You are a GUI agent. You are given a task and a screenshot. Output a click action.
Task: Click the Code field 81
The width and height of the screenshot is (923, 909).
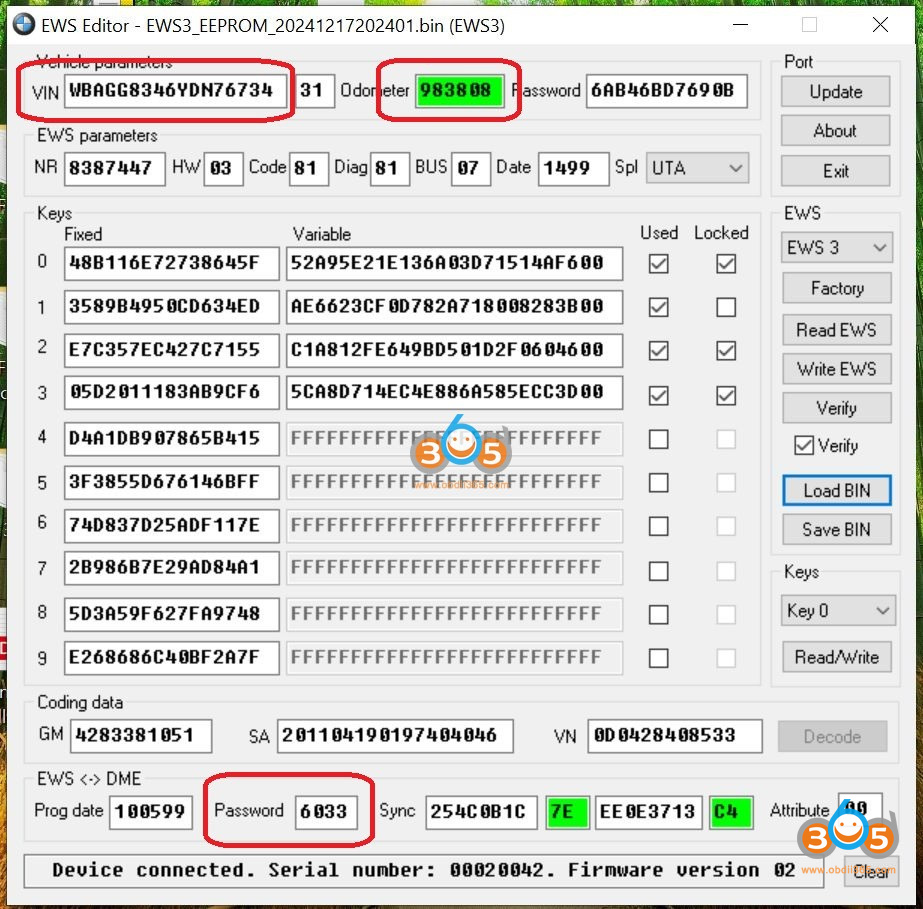coord(308,169)
